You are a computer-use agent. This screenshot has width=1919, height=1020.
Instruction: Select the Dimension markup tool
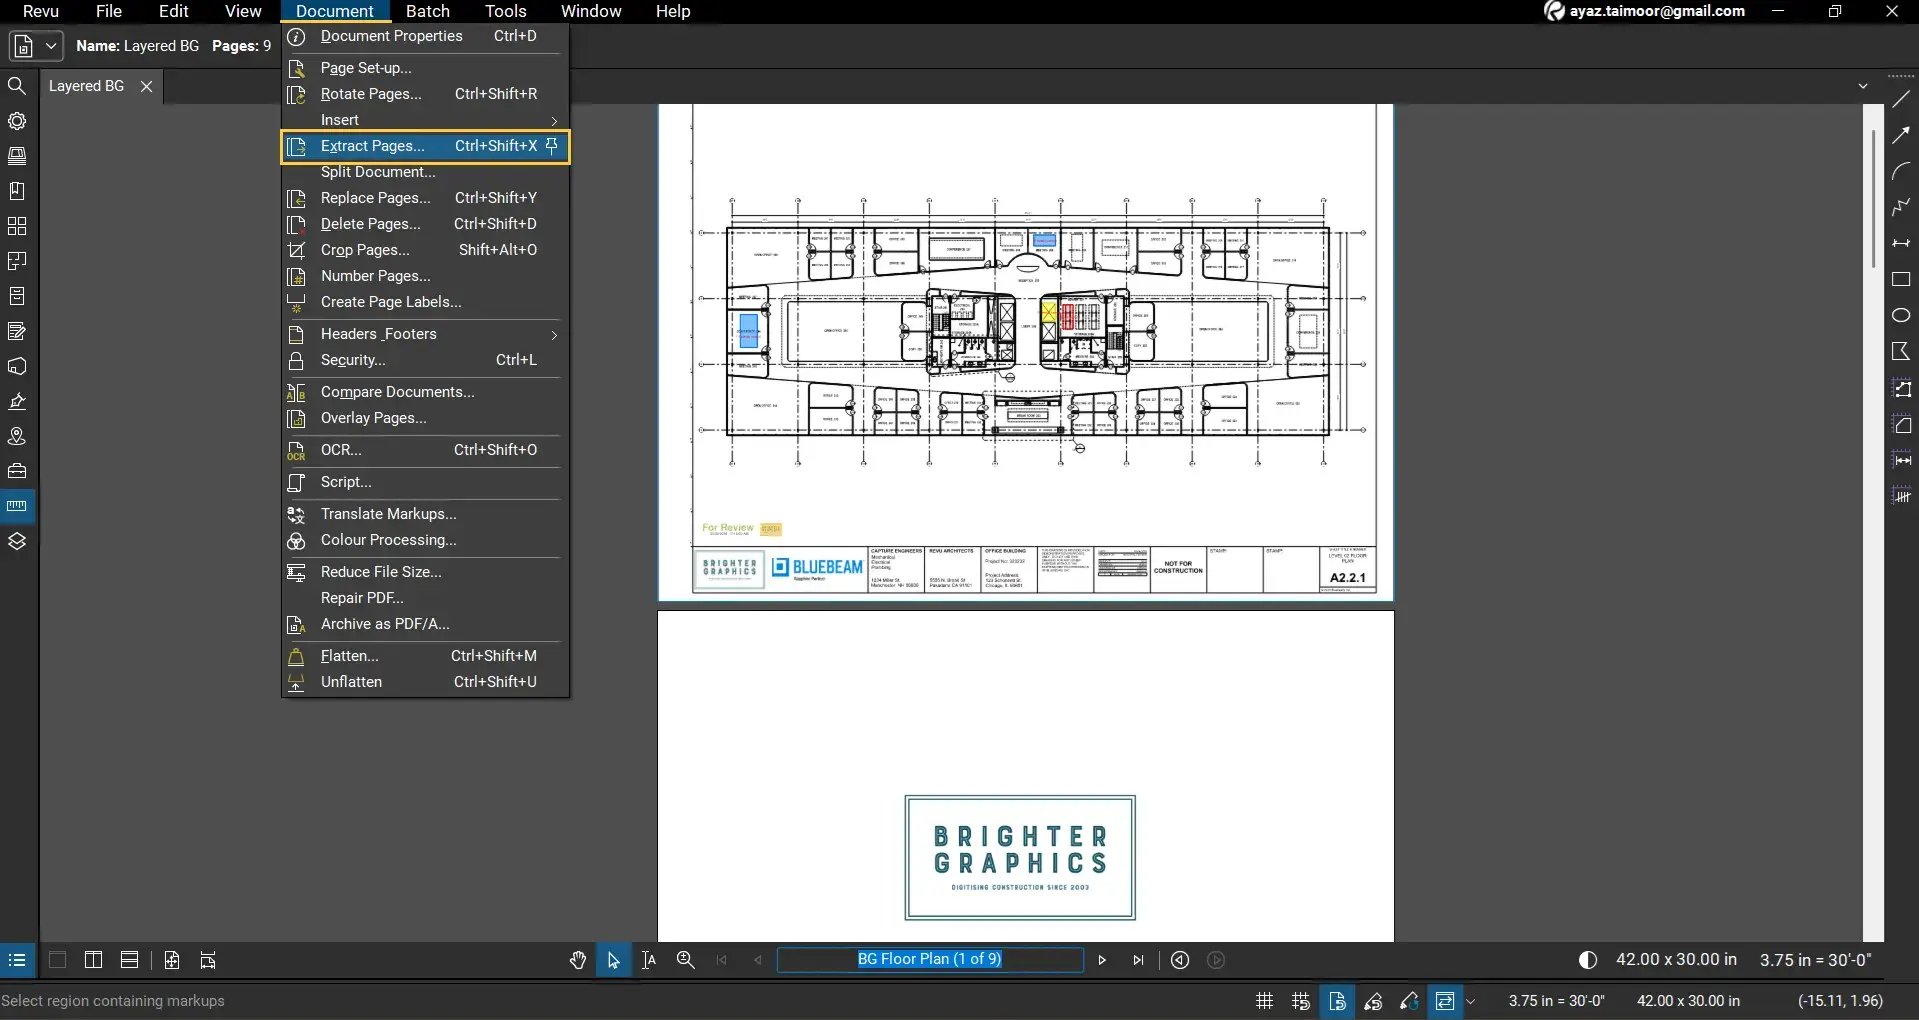click(x=1901, y=243)
